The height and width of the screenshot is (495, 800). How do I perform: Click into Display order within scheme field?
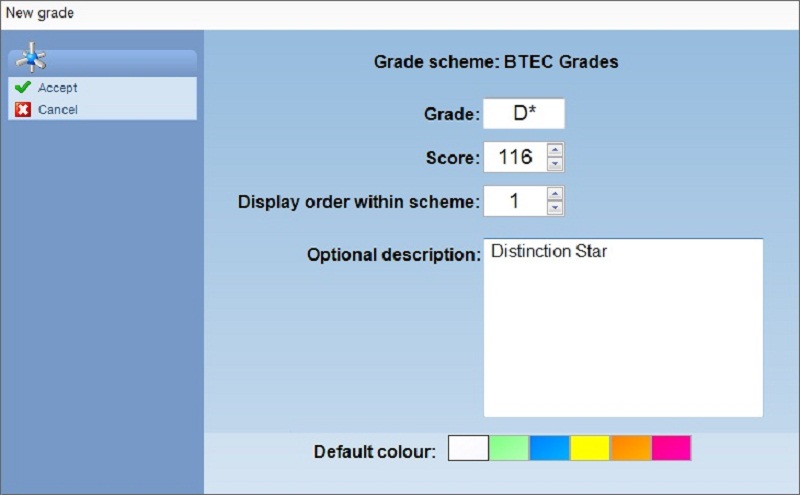(515, 201)
